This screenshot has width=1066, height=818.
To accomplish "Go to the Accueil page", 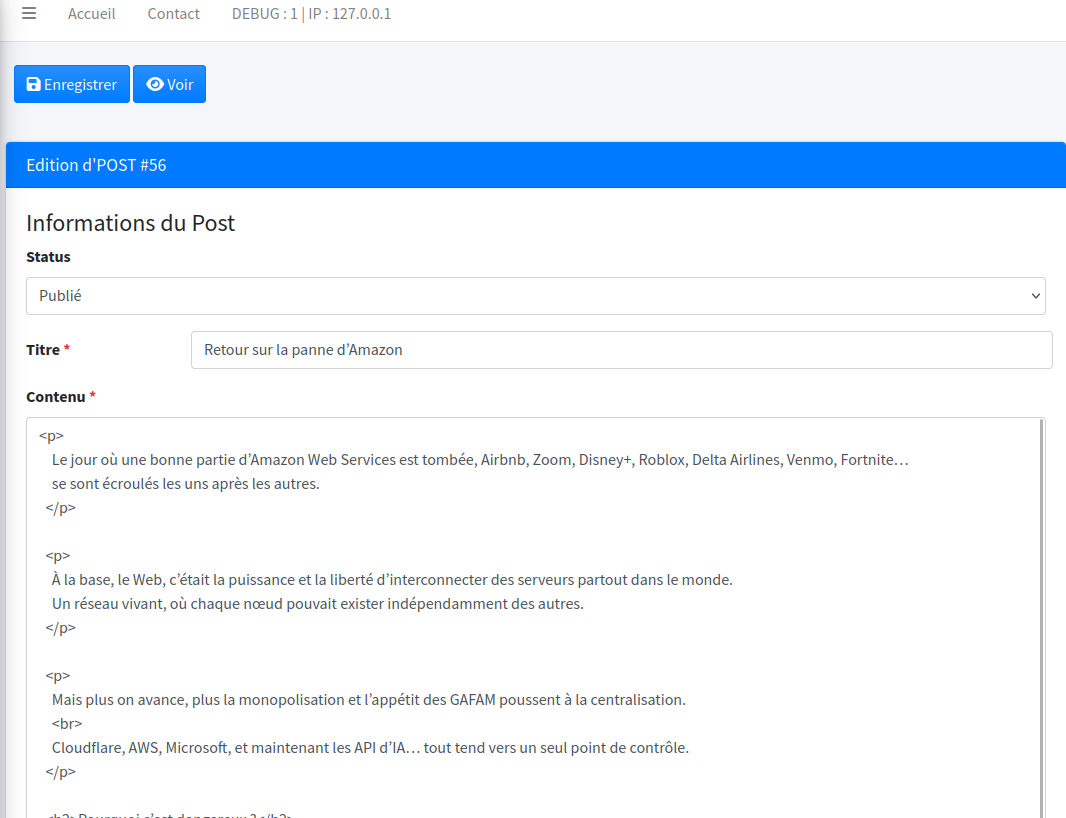I will [91, 14].
